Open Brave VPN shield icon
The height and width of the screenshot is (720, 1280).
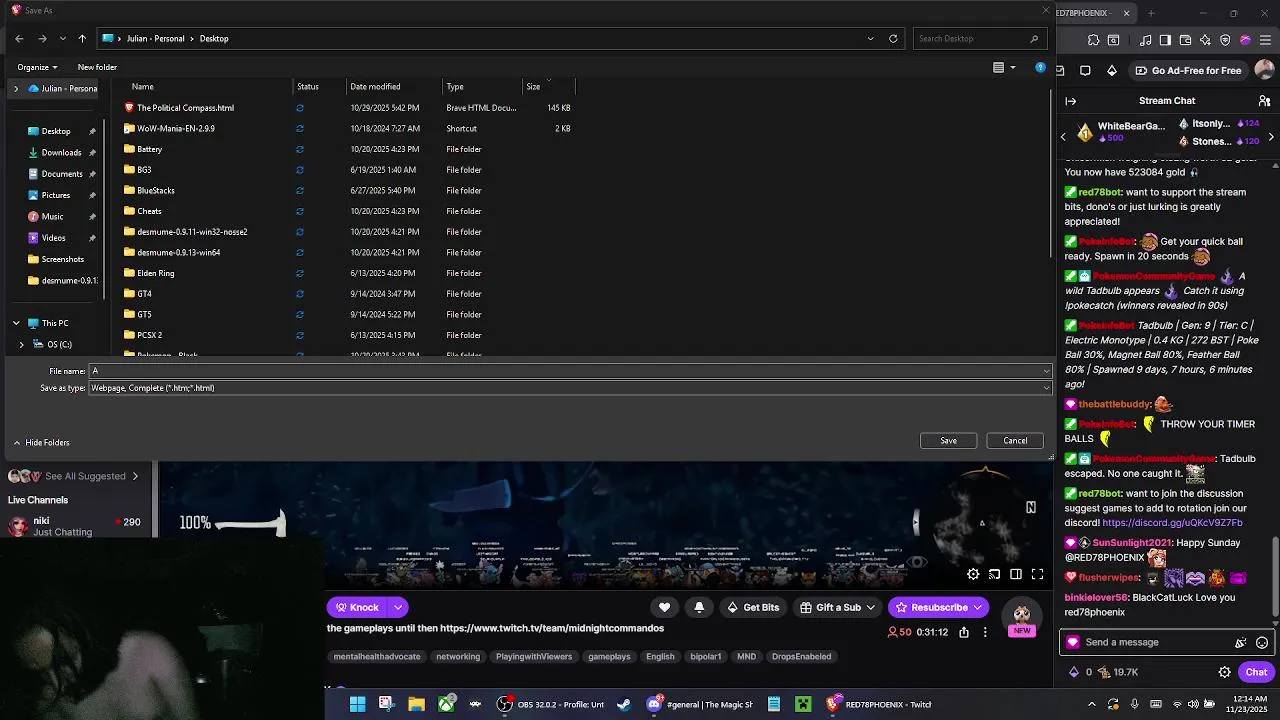pyautogui.click(x=1225, y=40)
